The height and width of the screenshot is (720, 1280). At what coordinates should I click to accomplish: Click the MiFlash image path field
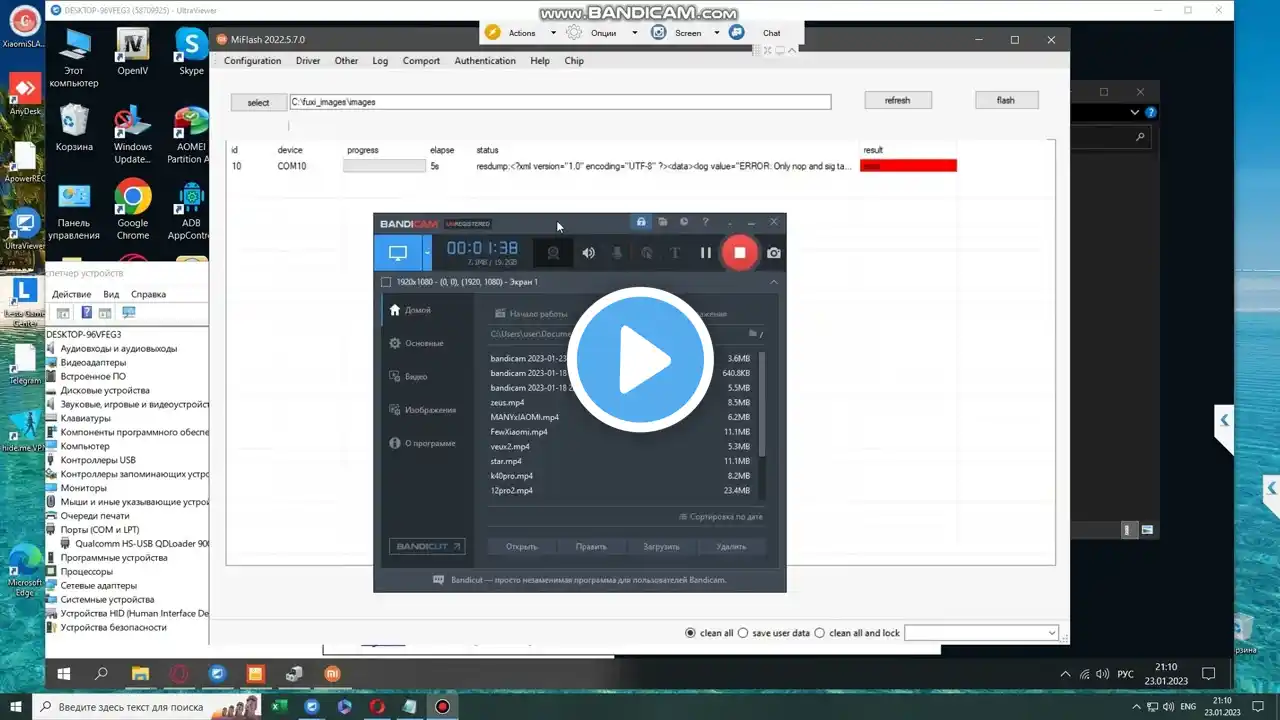[560, 102]
